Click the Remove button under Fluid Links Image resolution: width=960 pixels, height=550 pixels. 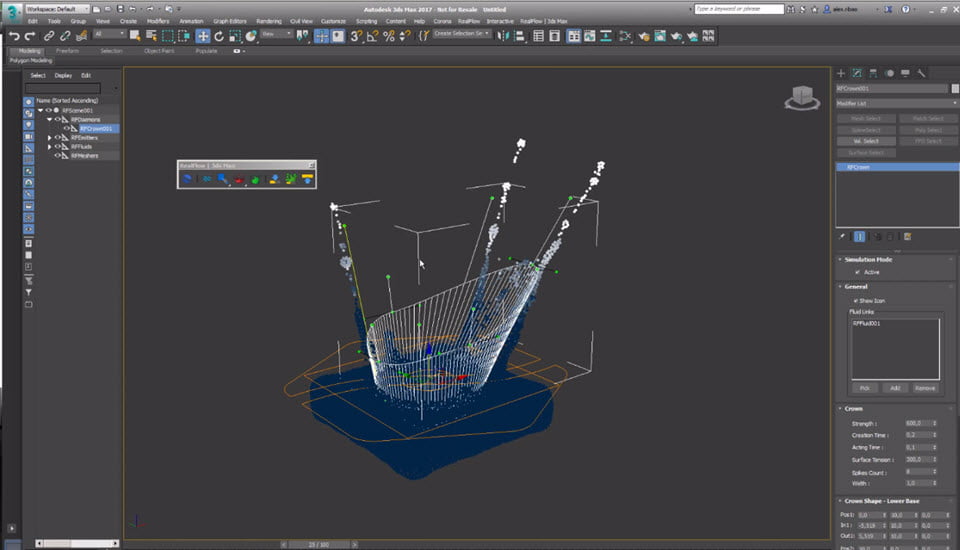[x=925, y=388]
